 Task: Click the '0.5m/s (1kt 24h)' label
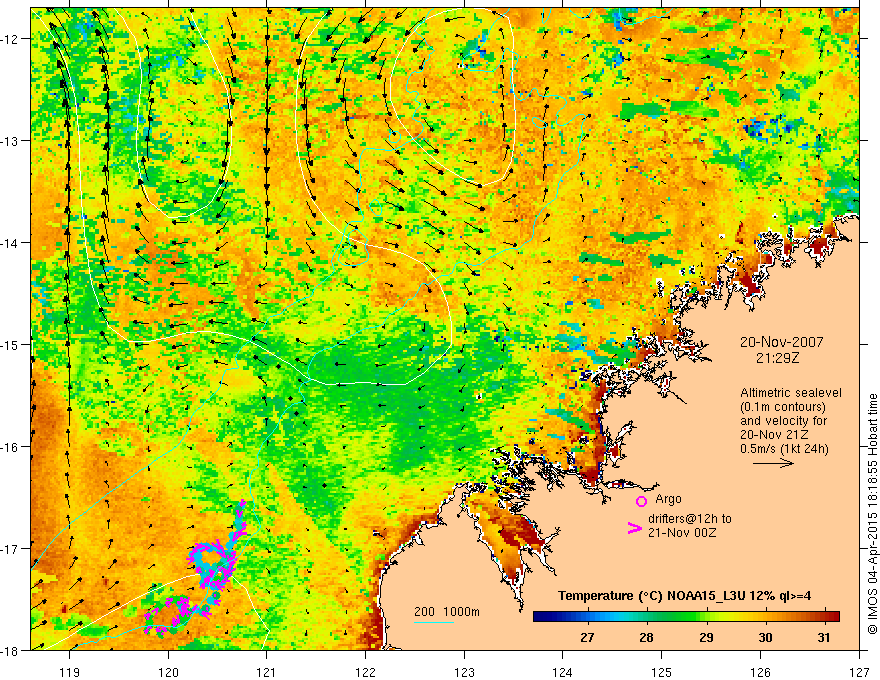(784, 449)
